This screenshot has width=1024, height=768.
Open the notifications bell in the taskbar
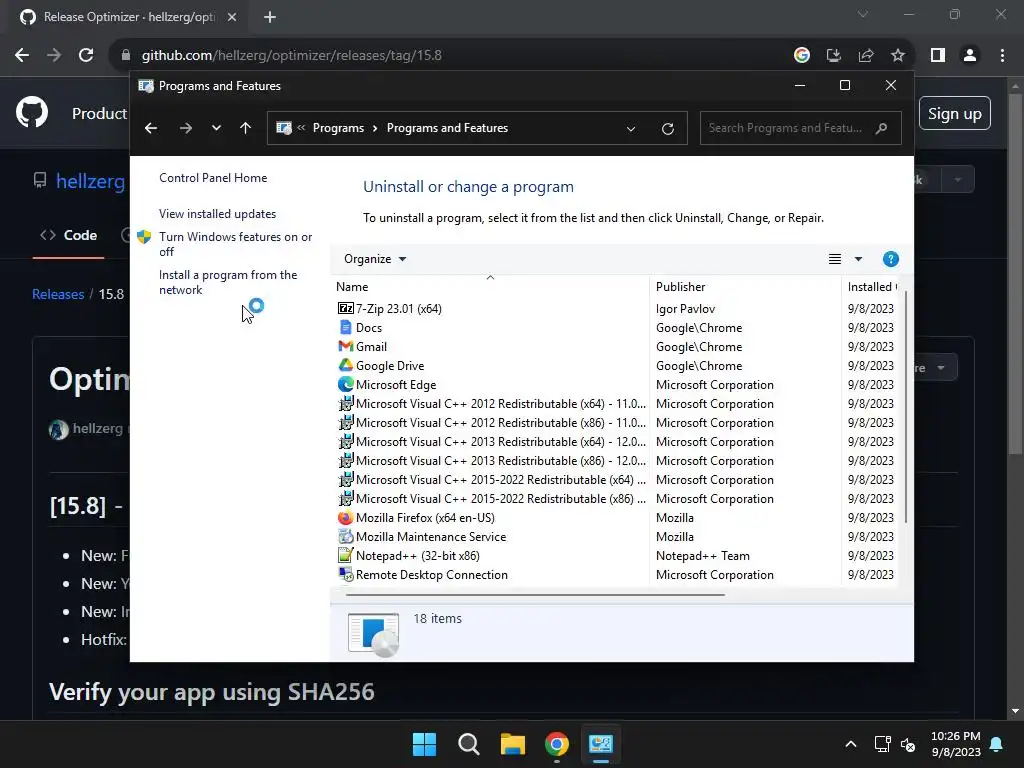996,744
